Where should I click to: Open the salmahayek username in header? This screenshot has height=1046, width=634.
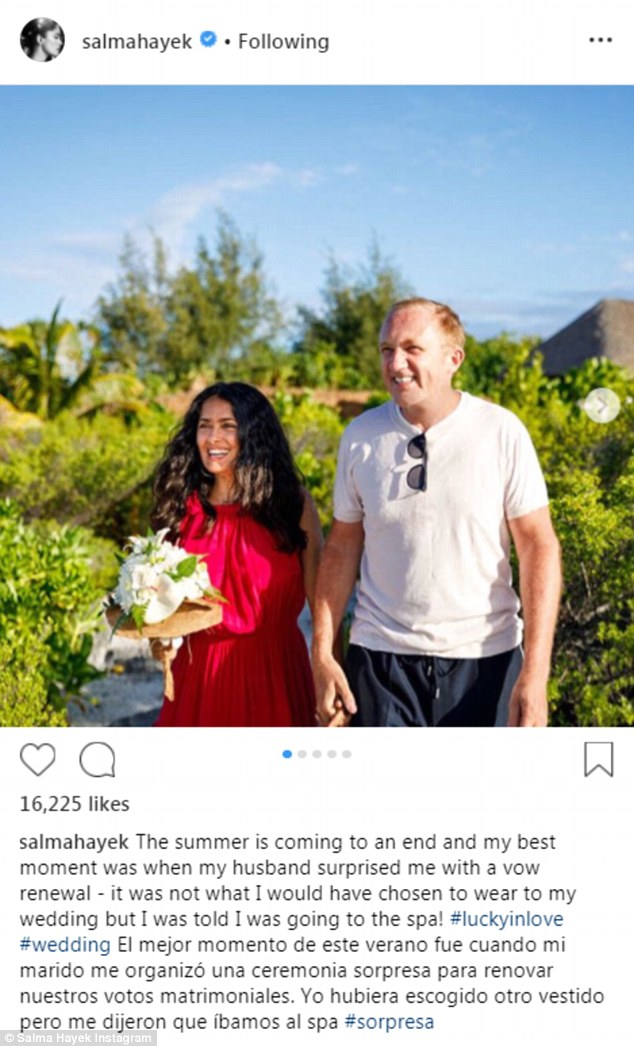pos(137,42)
